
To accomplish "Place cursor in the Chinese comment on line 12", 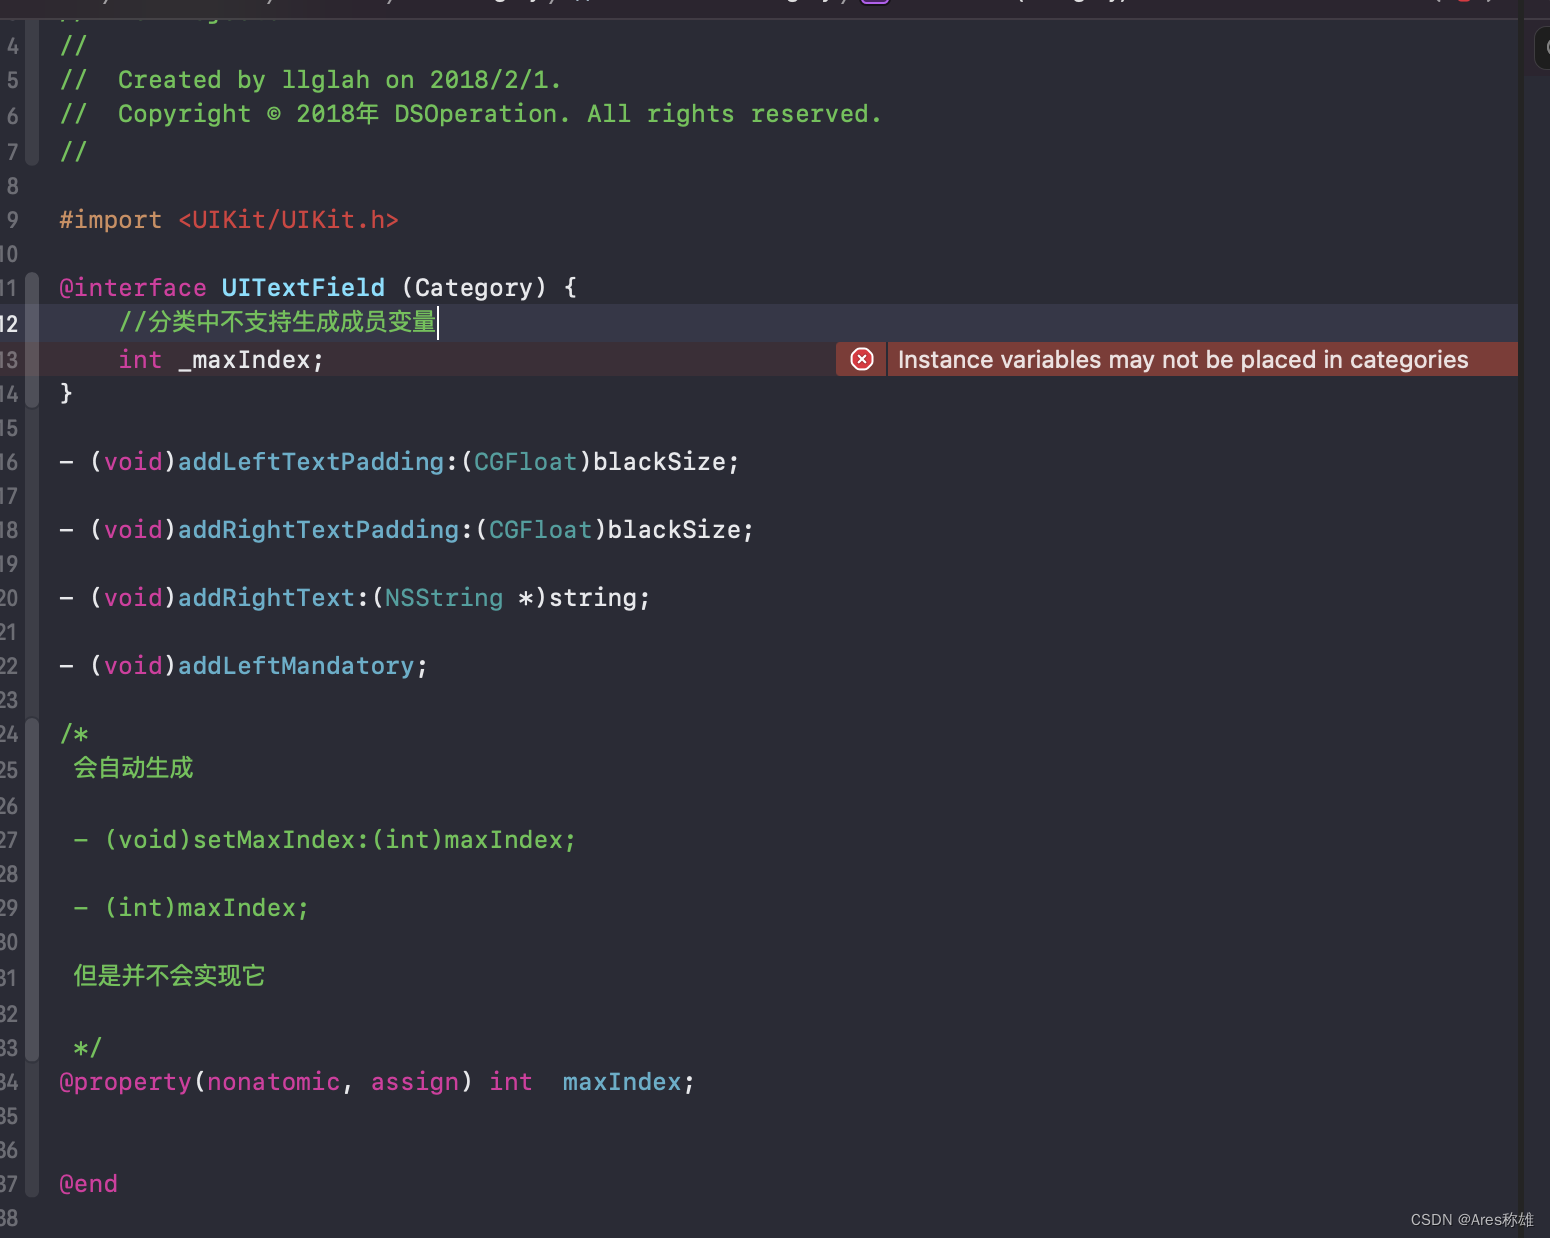I will [277, 322].
